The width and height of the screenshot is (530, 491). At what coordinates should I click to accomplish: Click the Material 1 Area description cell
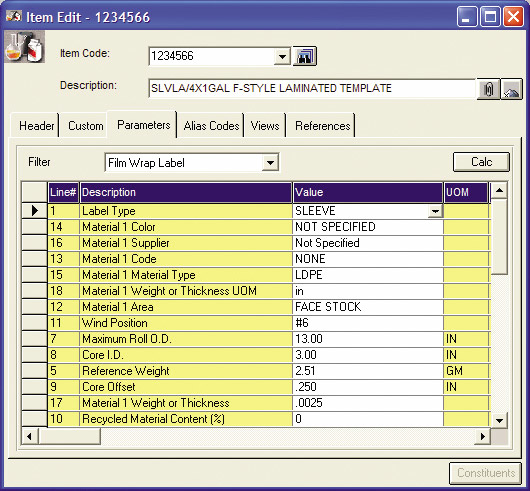point(186,307)
